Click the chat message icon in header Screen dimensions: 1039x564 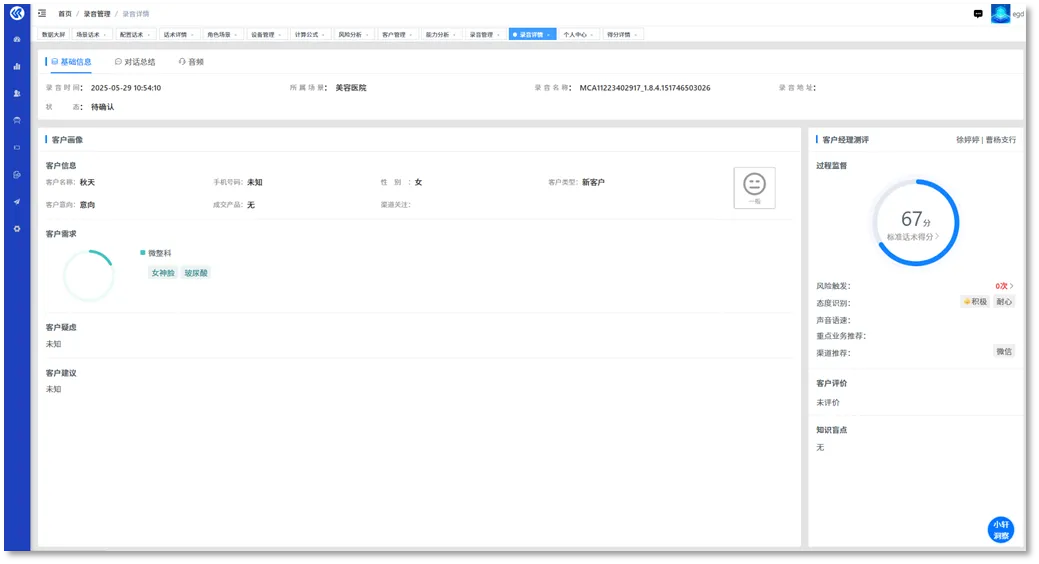point(978,14)
